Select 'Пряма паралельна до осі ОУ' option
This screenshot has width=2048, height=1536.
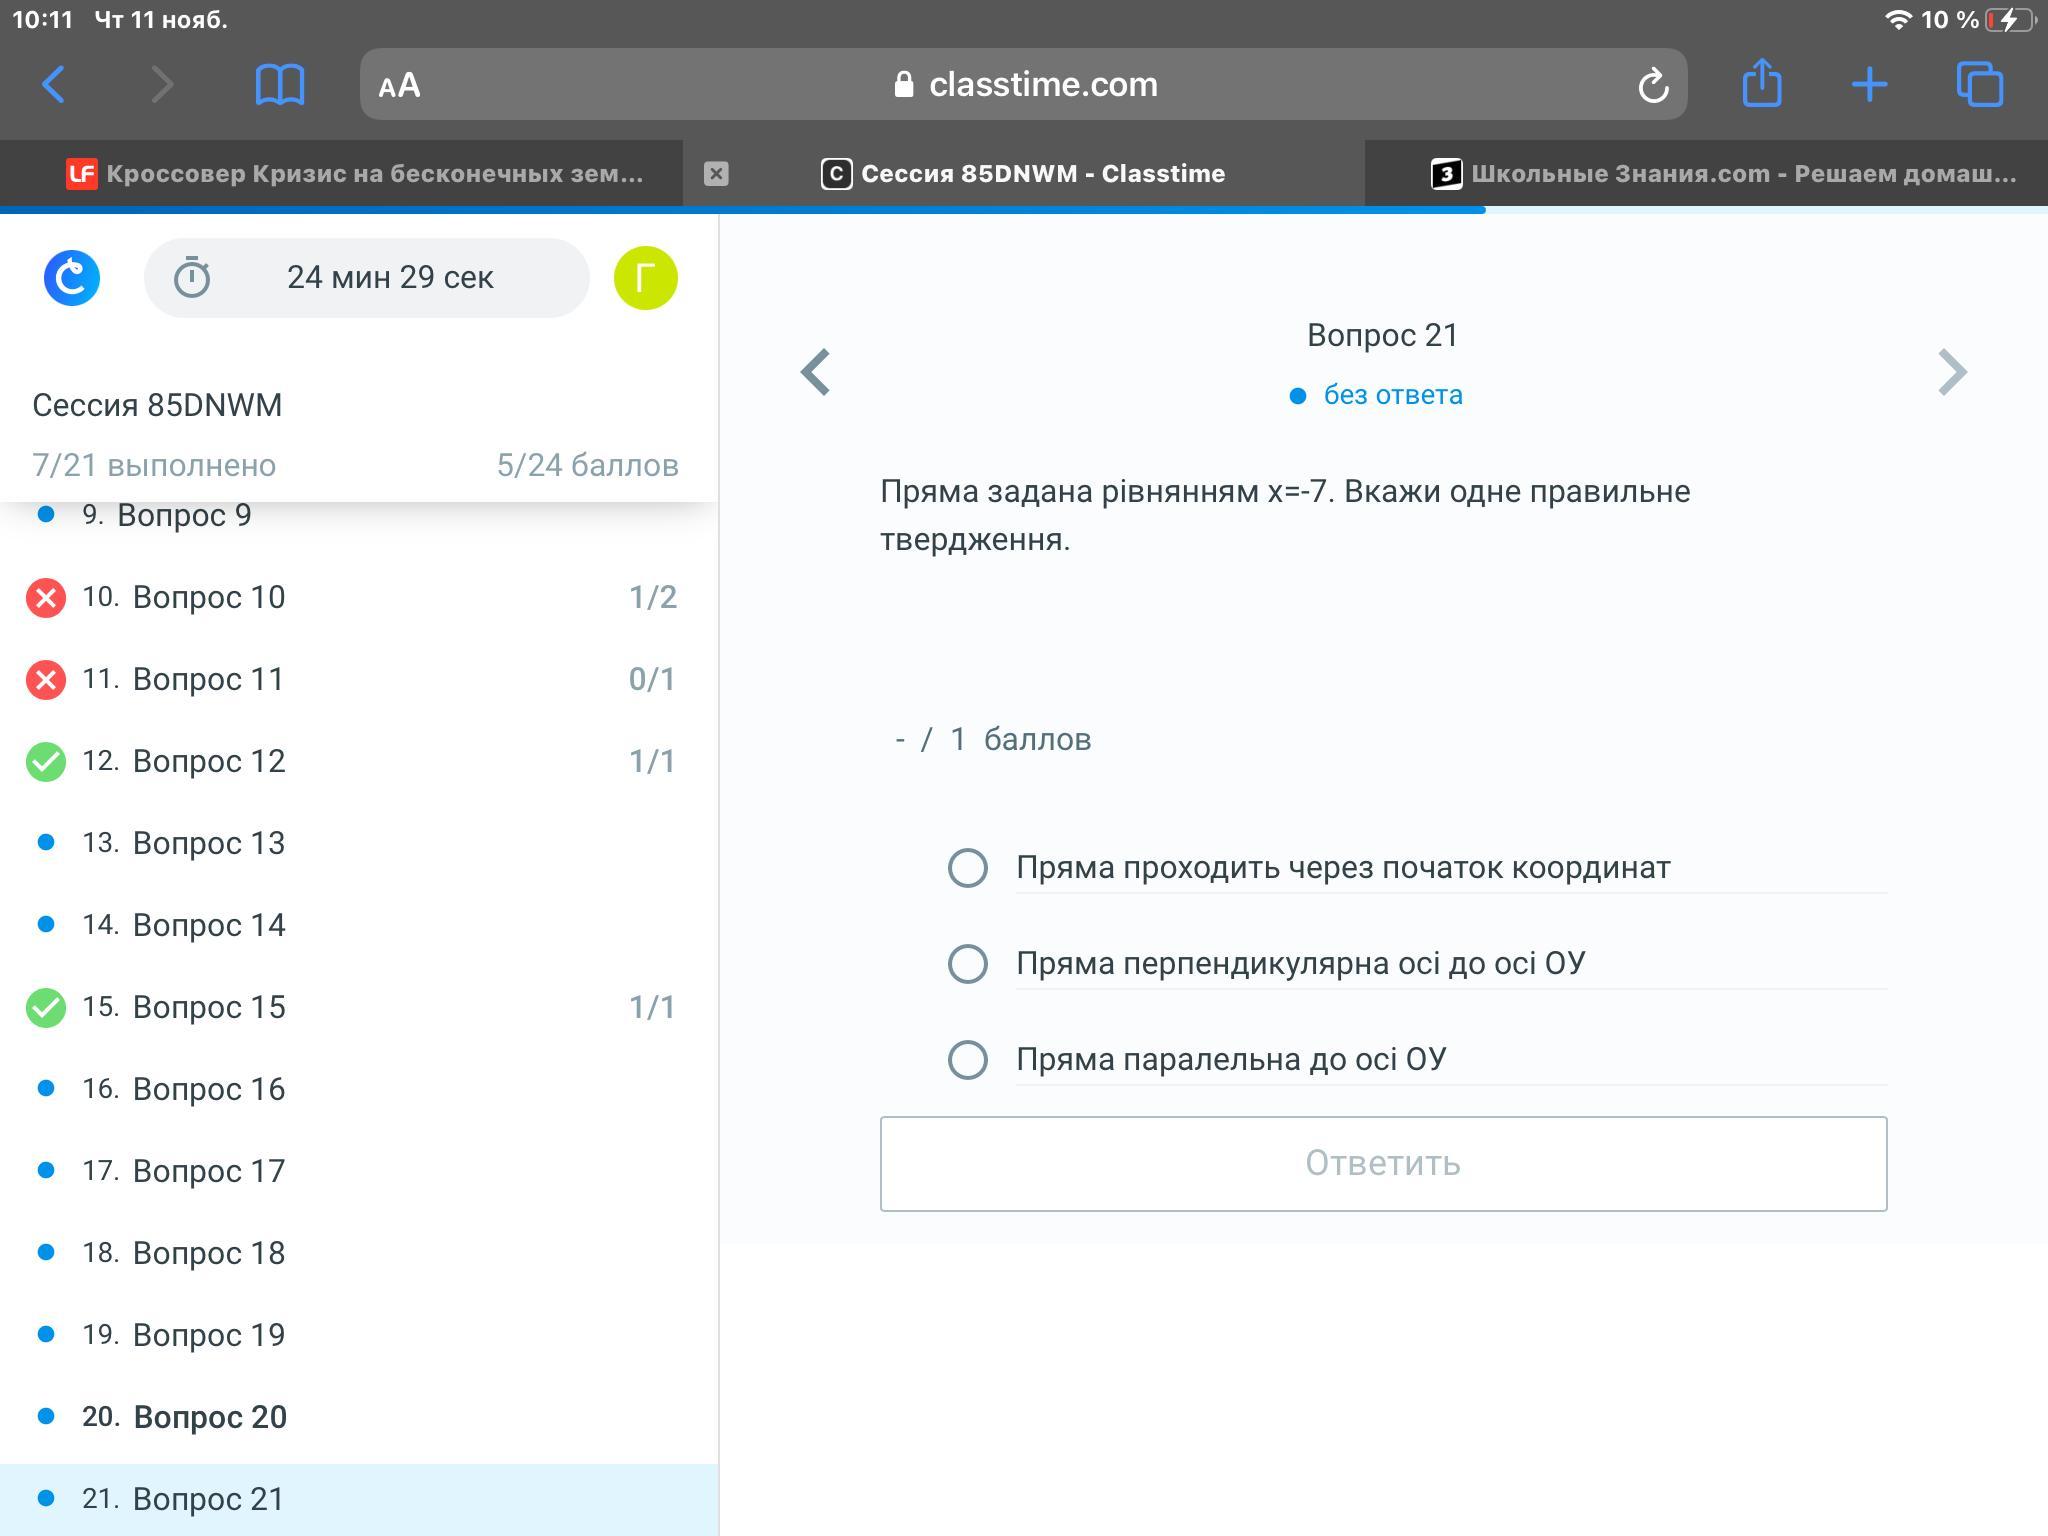(968, 1060)
